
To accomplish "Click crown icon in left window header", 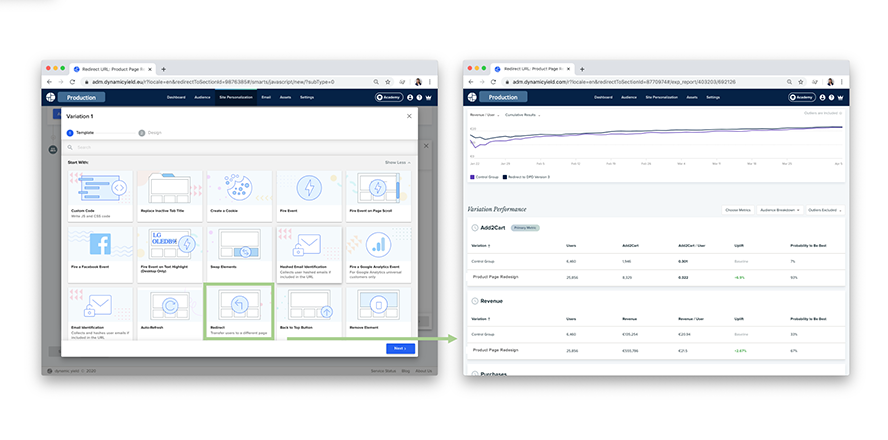I will point(429,97).
